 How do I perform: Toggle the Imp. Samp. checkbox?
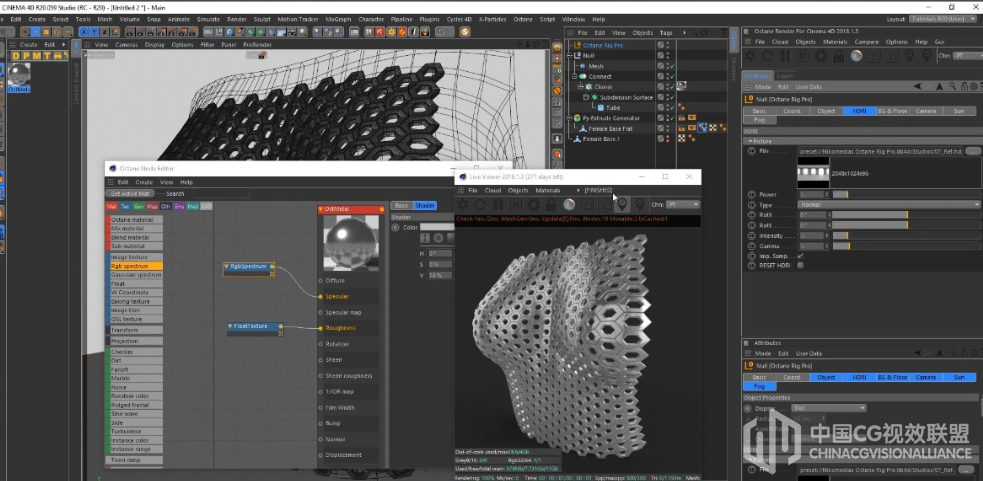pyautogui.click(x=801, y=256)
